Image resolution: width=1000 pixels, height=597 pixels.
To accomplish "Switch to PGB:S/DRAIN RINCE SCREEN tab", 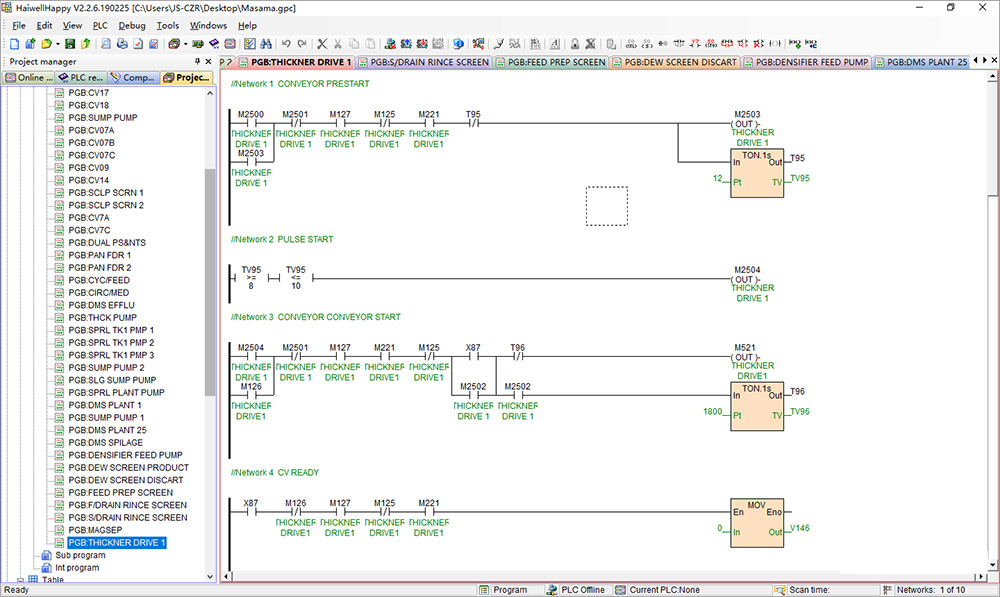I will pos(423,62).
